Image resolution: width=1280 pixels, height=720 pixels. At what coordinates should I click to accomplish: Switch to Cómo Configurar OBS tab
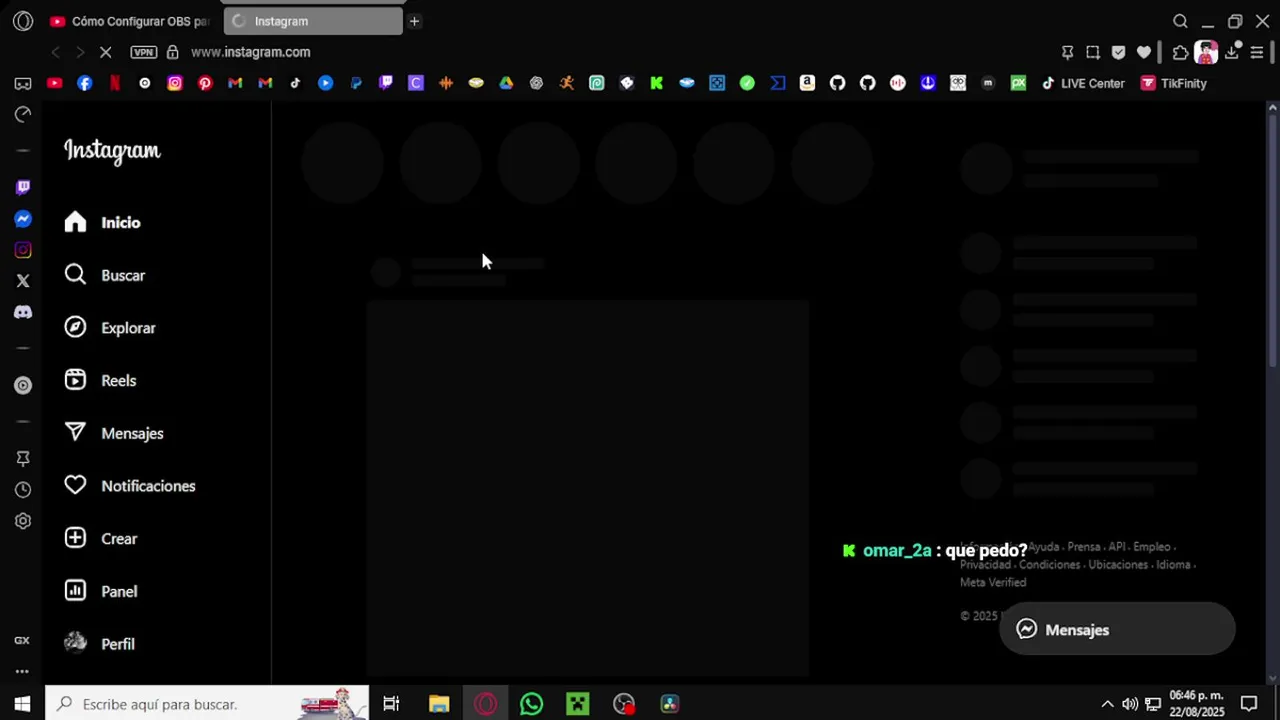[x=130, y=21]
